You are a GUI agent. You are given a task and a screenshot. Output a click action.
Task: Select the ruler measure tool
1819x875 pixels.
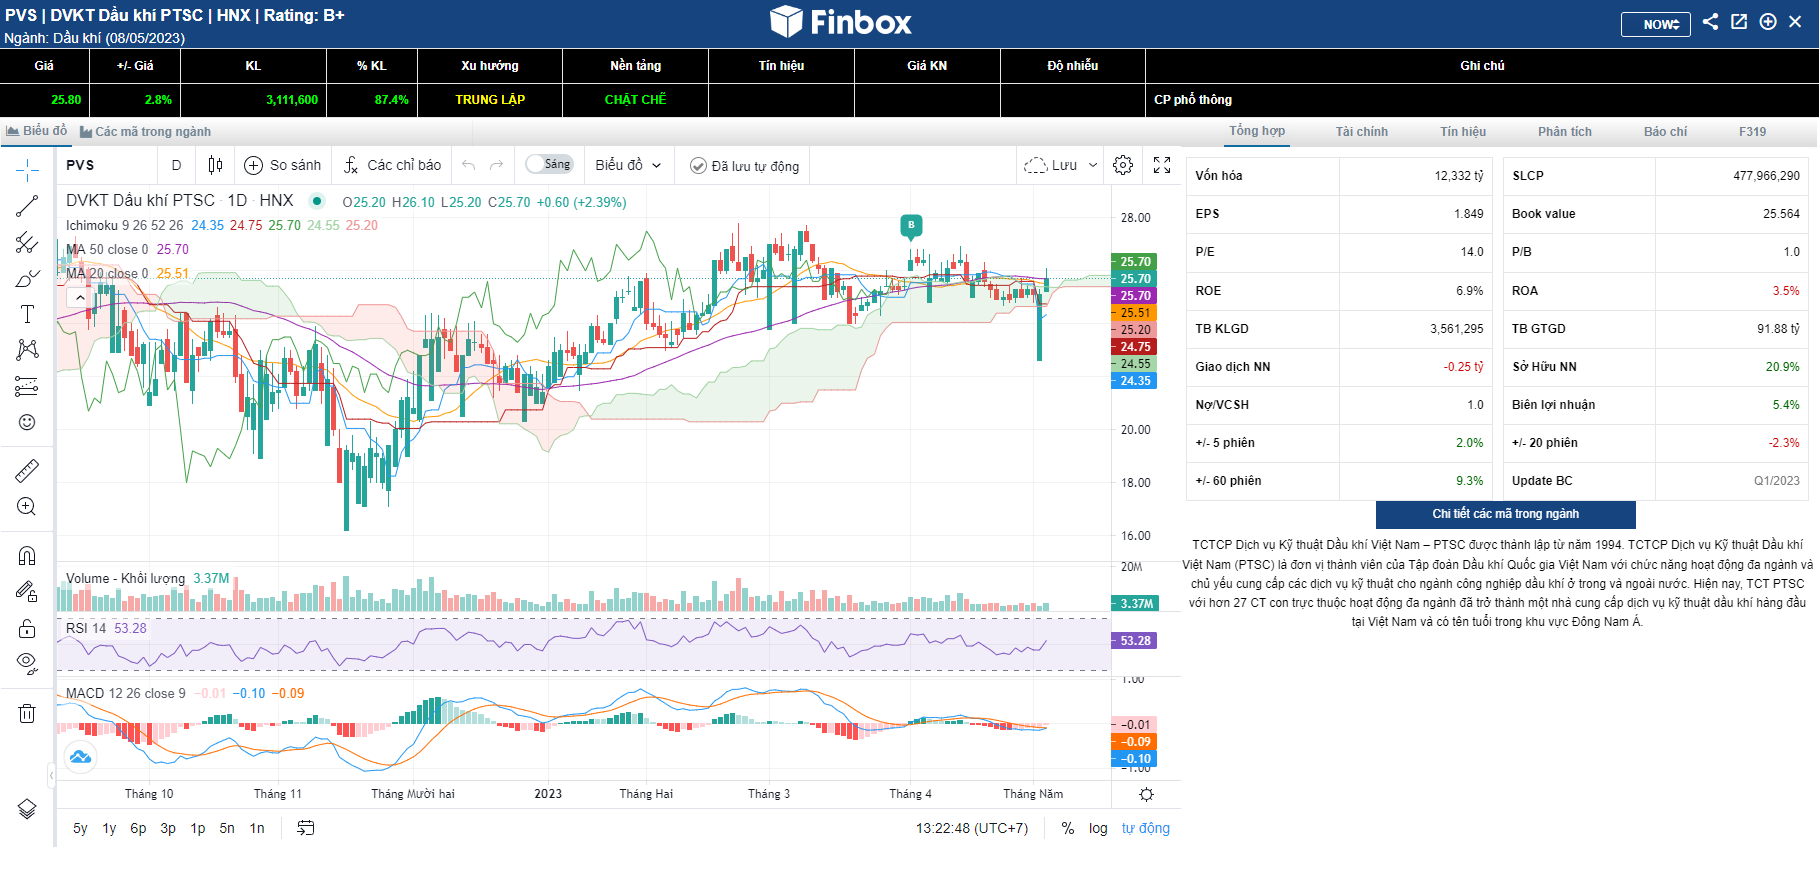coord(27,470)
